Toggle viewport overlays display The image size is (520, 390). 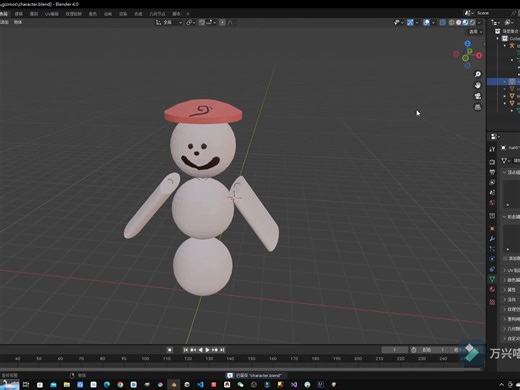coord(426,22)
